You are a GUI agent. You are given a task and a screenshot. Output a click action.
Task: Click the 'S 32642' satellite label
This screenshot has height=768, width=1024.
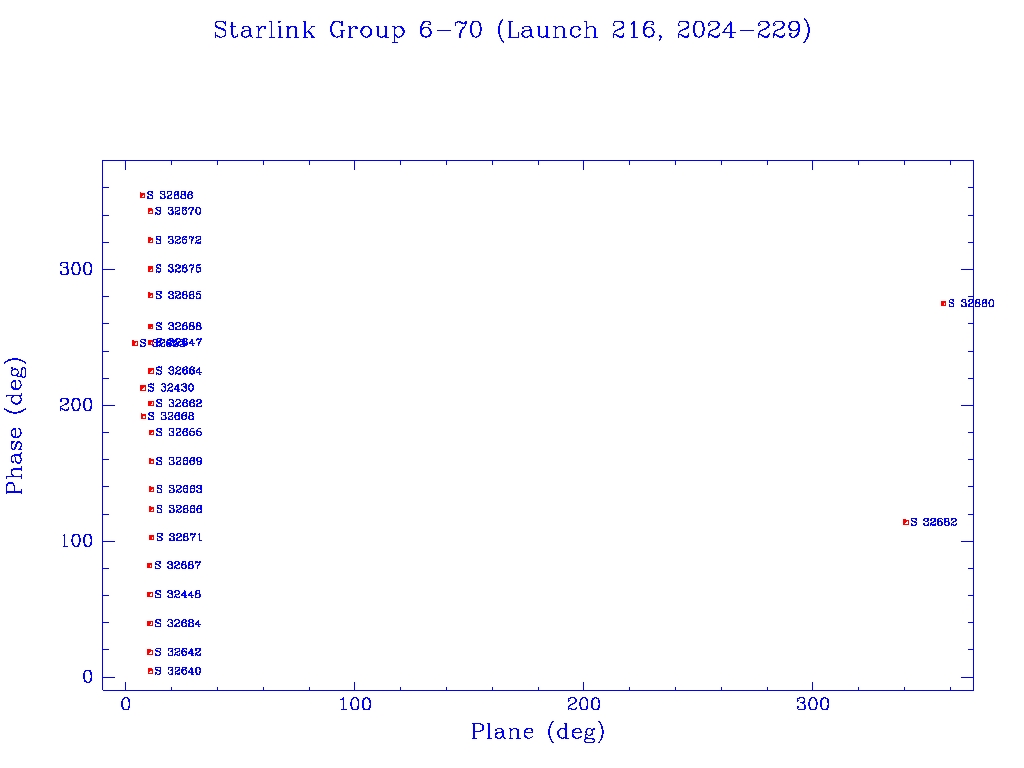pos(178,652)
